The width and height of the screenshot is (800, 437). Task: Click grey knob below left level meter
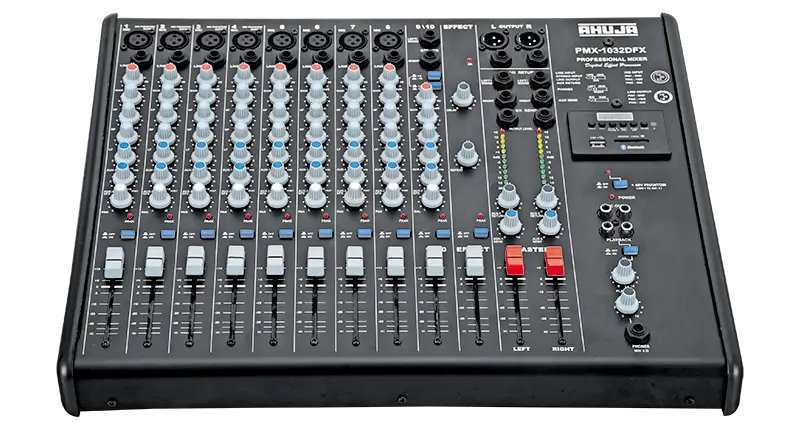[x=508, y=196]
